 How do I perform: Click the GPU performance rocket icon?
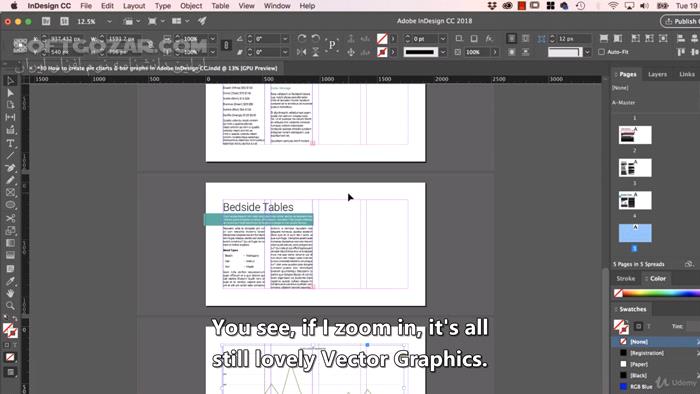[x=202, y=21]
